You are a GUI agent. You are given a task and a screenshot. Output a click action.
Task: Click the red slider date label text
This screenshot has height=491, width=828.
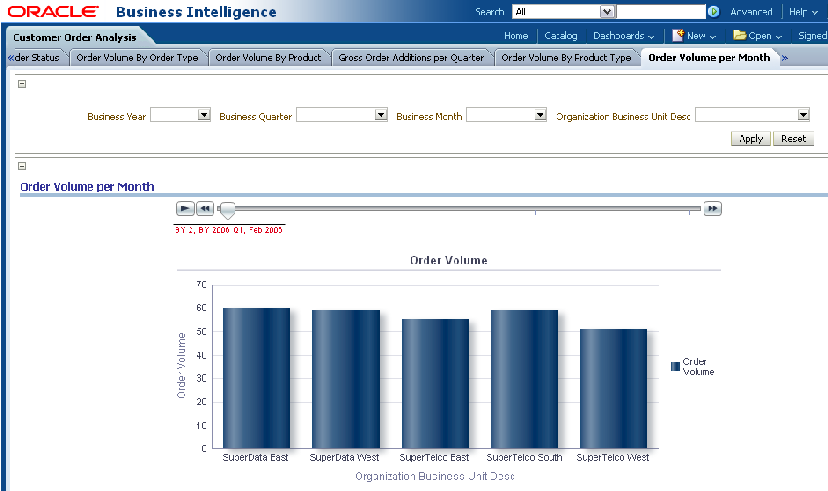tap(229, 230)
